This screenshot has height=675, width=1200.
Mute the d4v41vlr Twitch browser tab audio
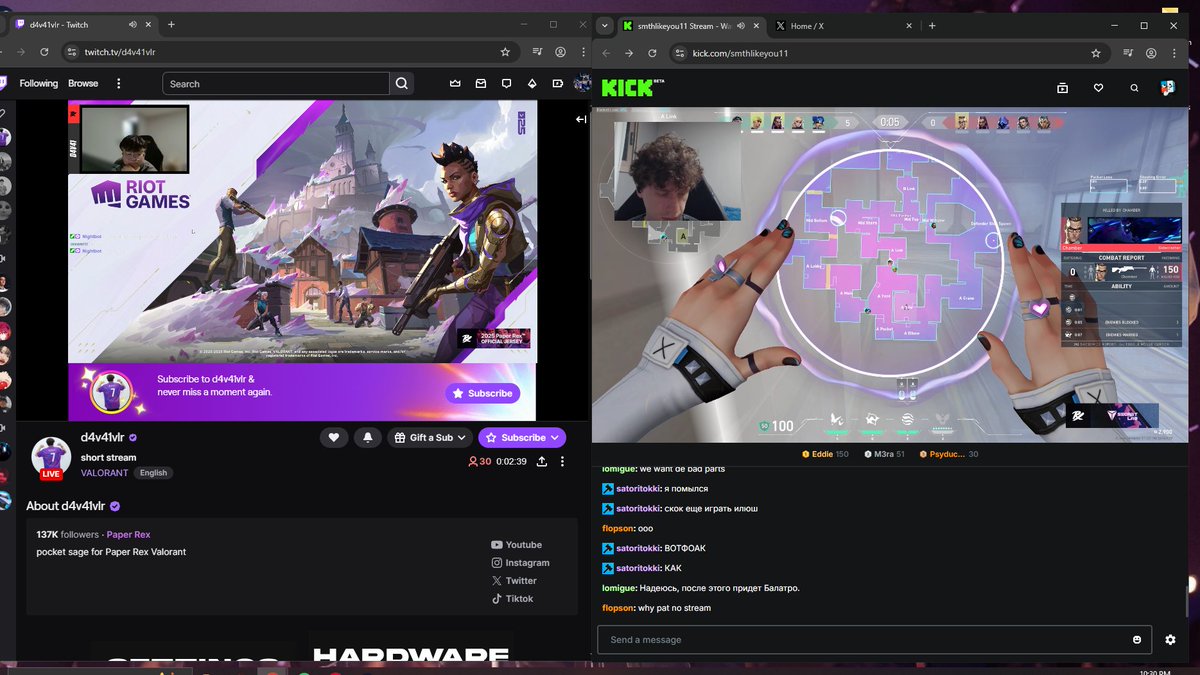(x=134, y=24)
